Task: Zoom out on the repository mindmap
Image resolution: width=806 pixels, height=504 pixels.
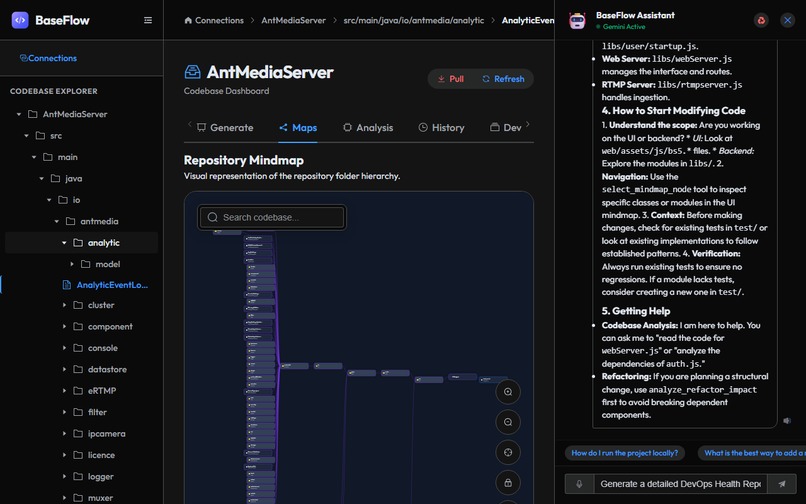Action: (x=508, y=422)
